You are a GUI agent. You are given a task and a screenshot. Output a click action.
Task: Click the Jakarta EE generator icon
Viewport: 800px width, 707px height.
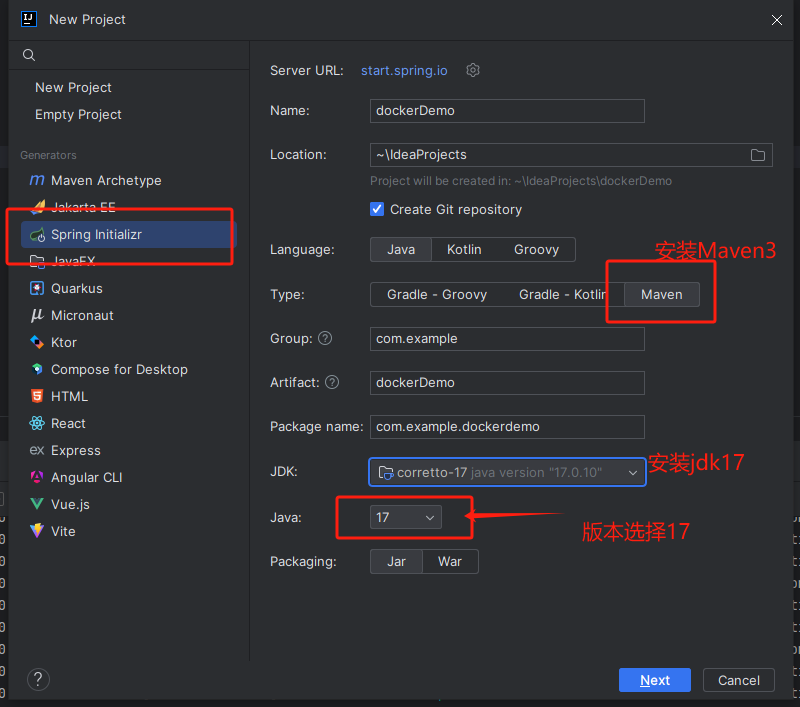[x=37, y=207]
